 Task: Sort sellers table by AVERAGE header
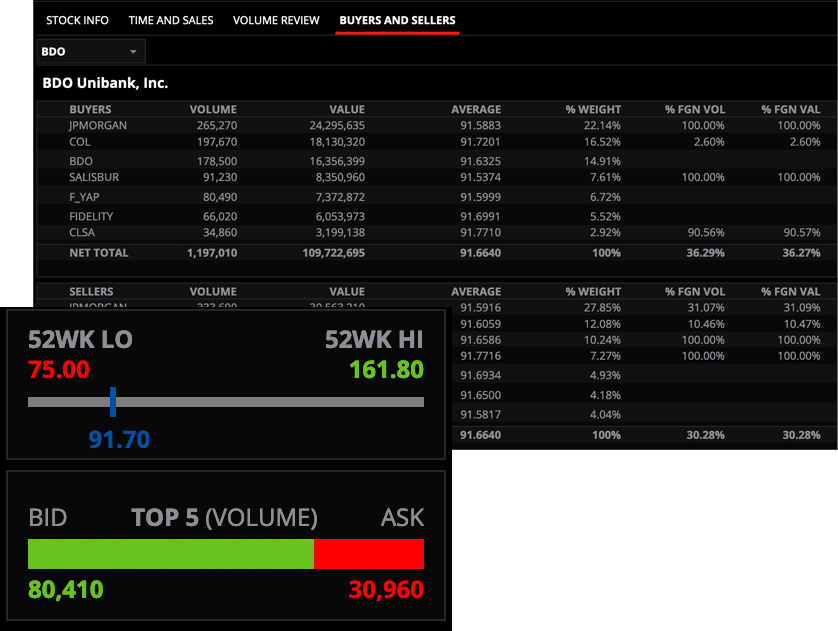(x=476, y=291)
